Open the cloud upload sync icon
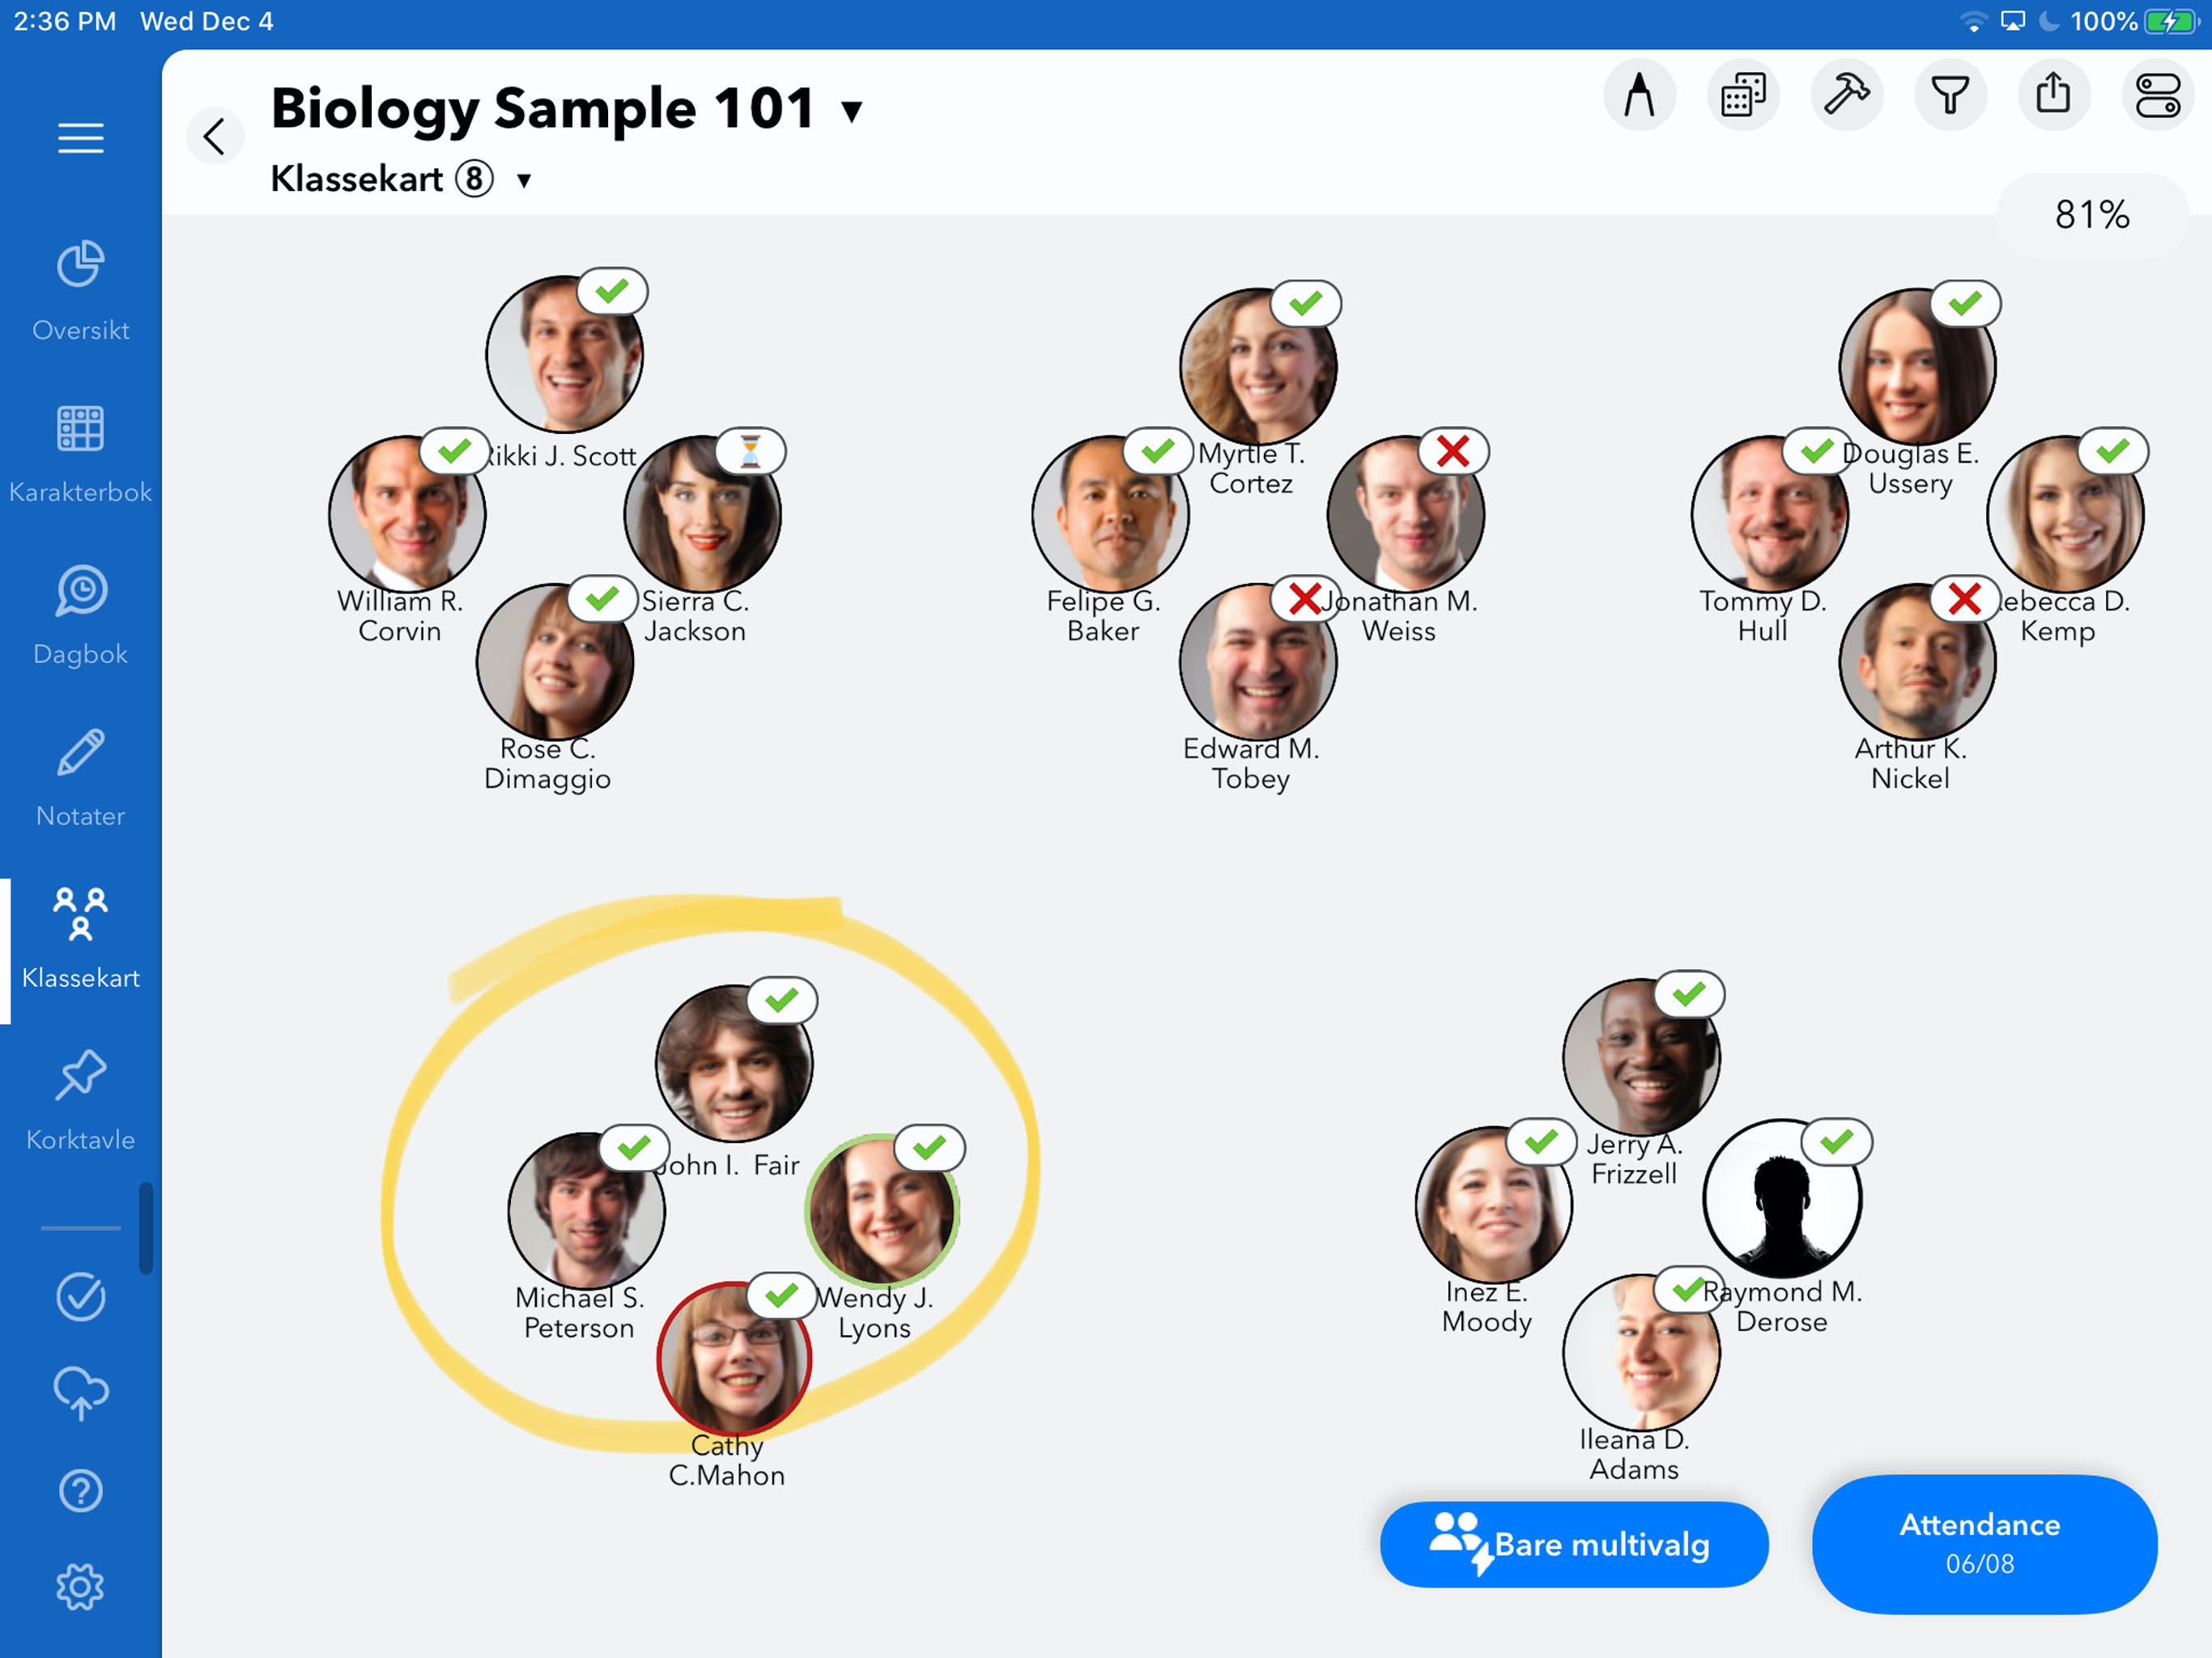Image resolution: width=2212 pixels, height=1658 pixels. [x=80, y=1392]
